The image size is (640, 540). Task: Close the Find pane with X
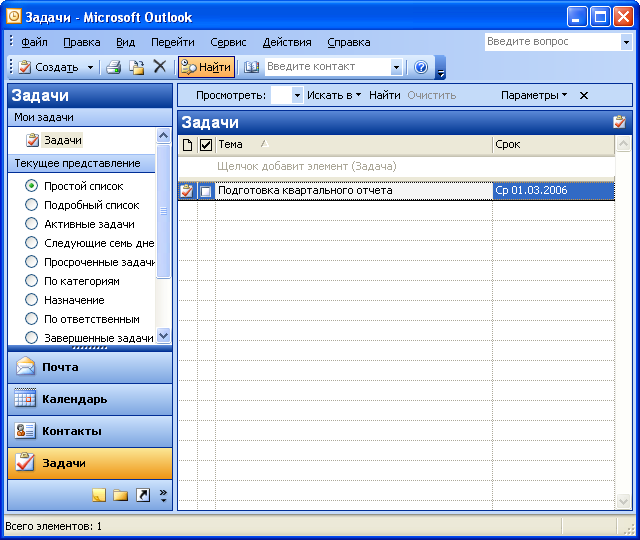tap(584, 96)
